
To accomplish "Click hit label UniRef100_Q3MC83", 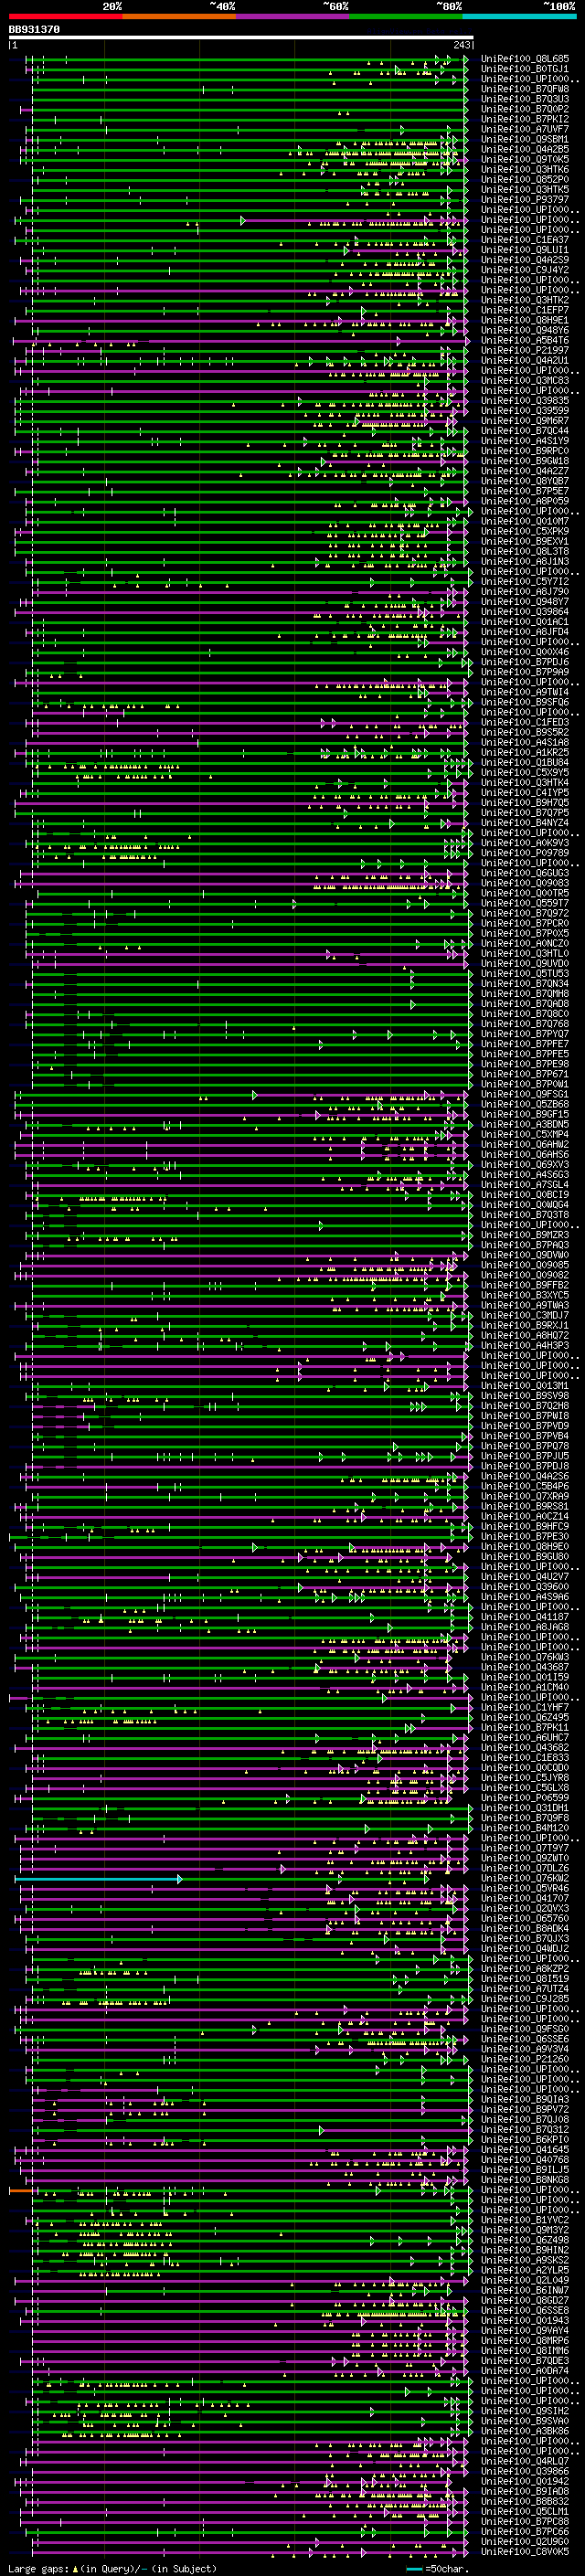I will point(525,380).
